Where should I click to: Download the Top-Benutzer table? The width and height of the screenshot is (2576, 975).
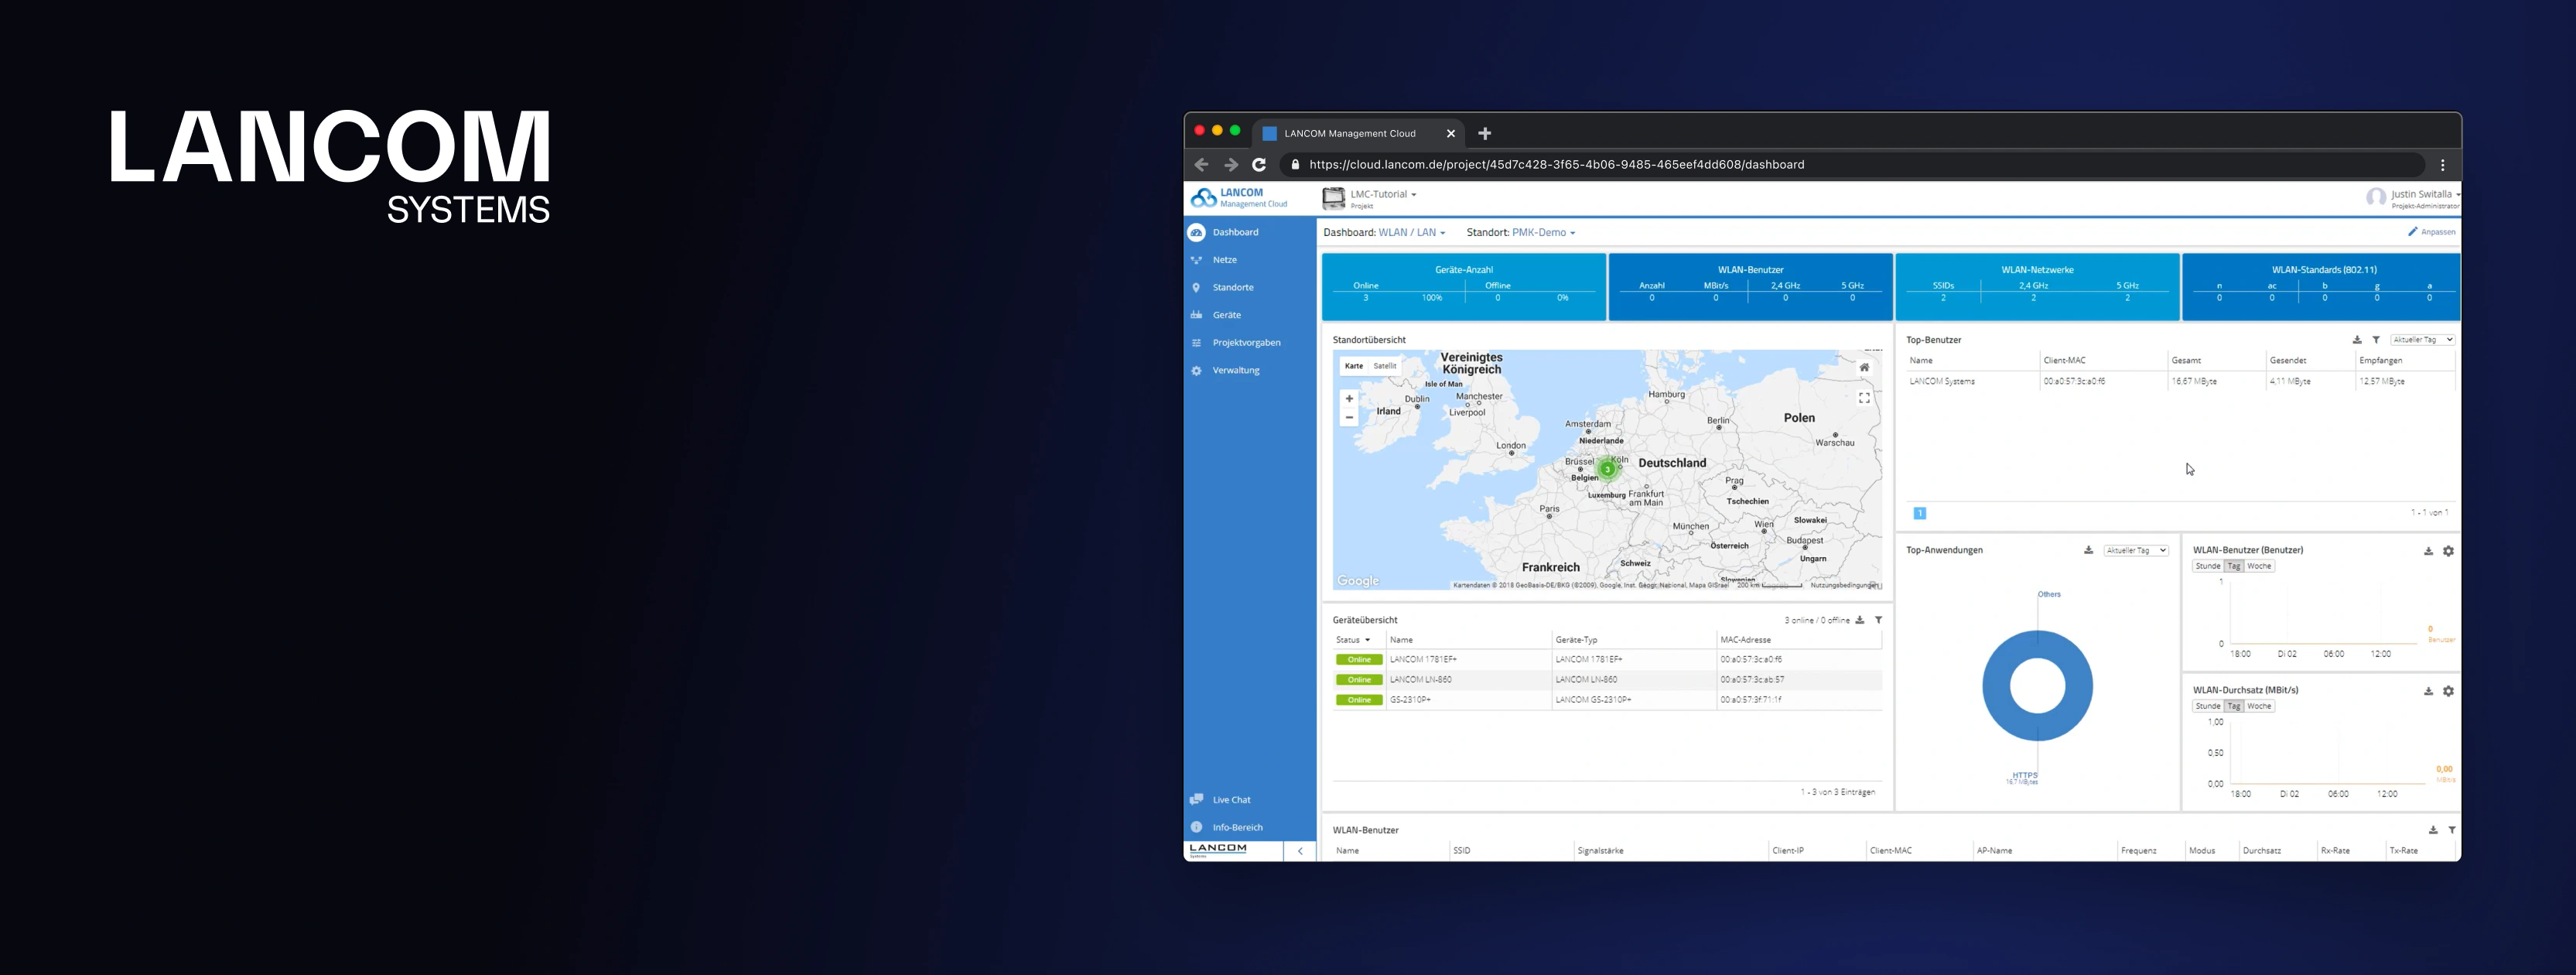pos(2357,340)
